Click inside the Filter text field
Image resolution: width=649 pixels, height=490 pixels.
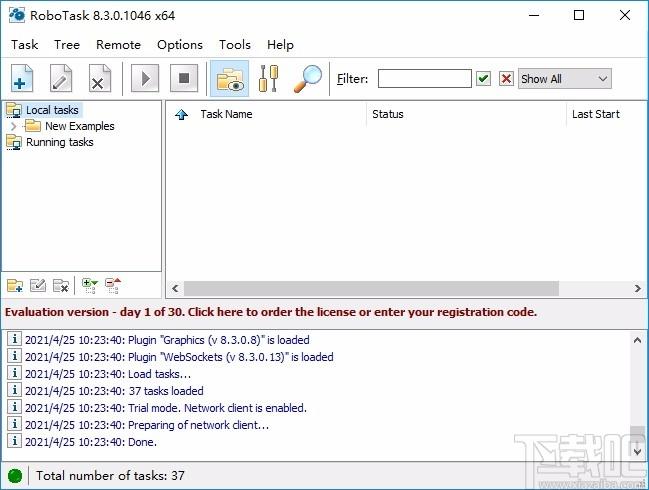(x=425, y=79)
